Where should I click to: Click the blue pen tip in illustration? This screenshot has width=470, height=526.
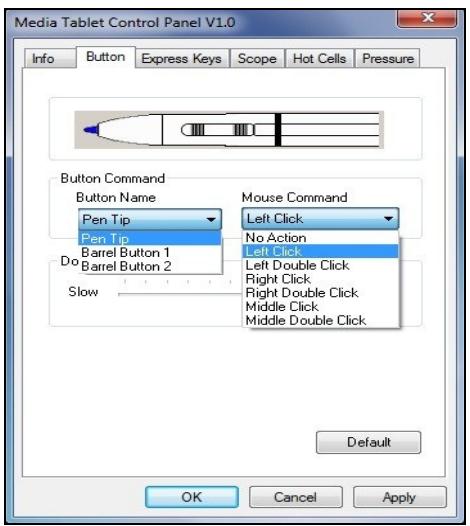[91, 129]
